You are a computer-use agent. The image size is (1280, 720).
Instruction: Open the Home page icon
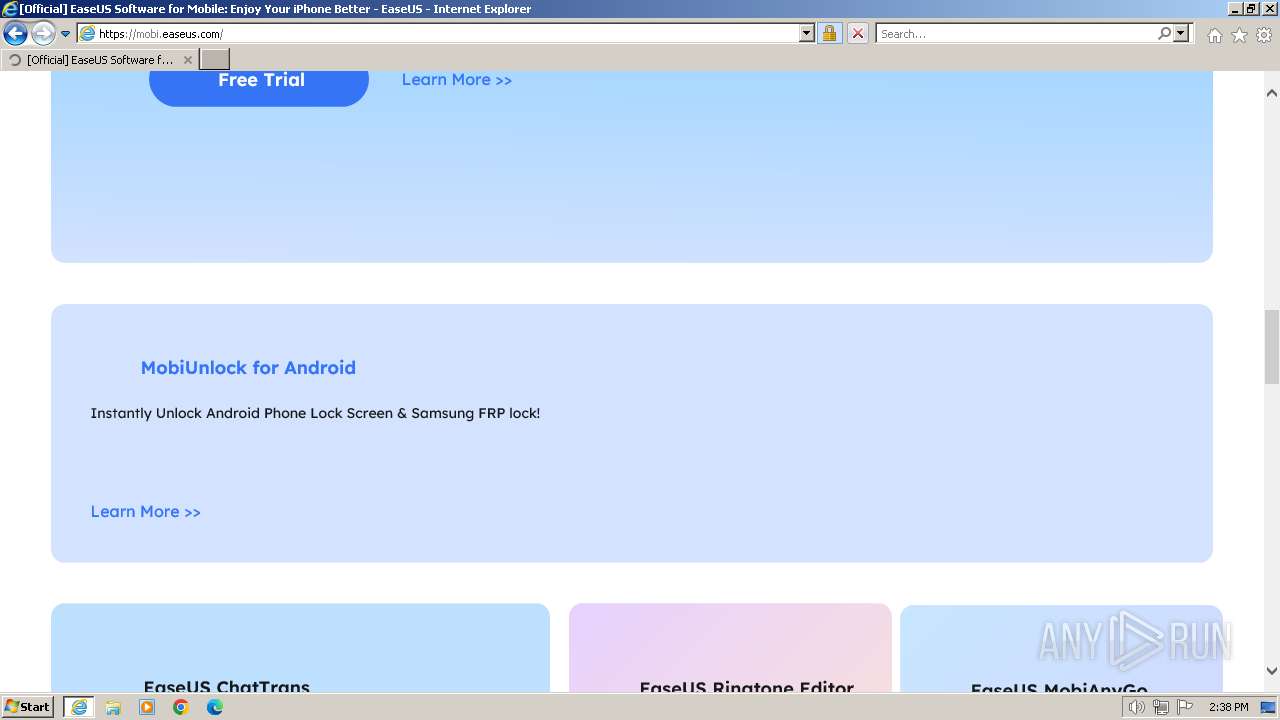click(1214, 35)
